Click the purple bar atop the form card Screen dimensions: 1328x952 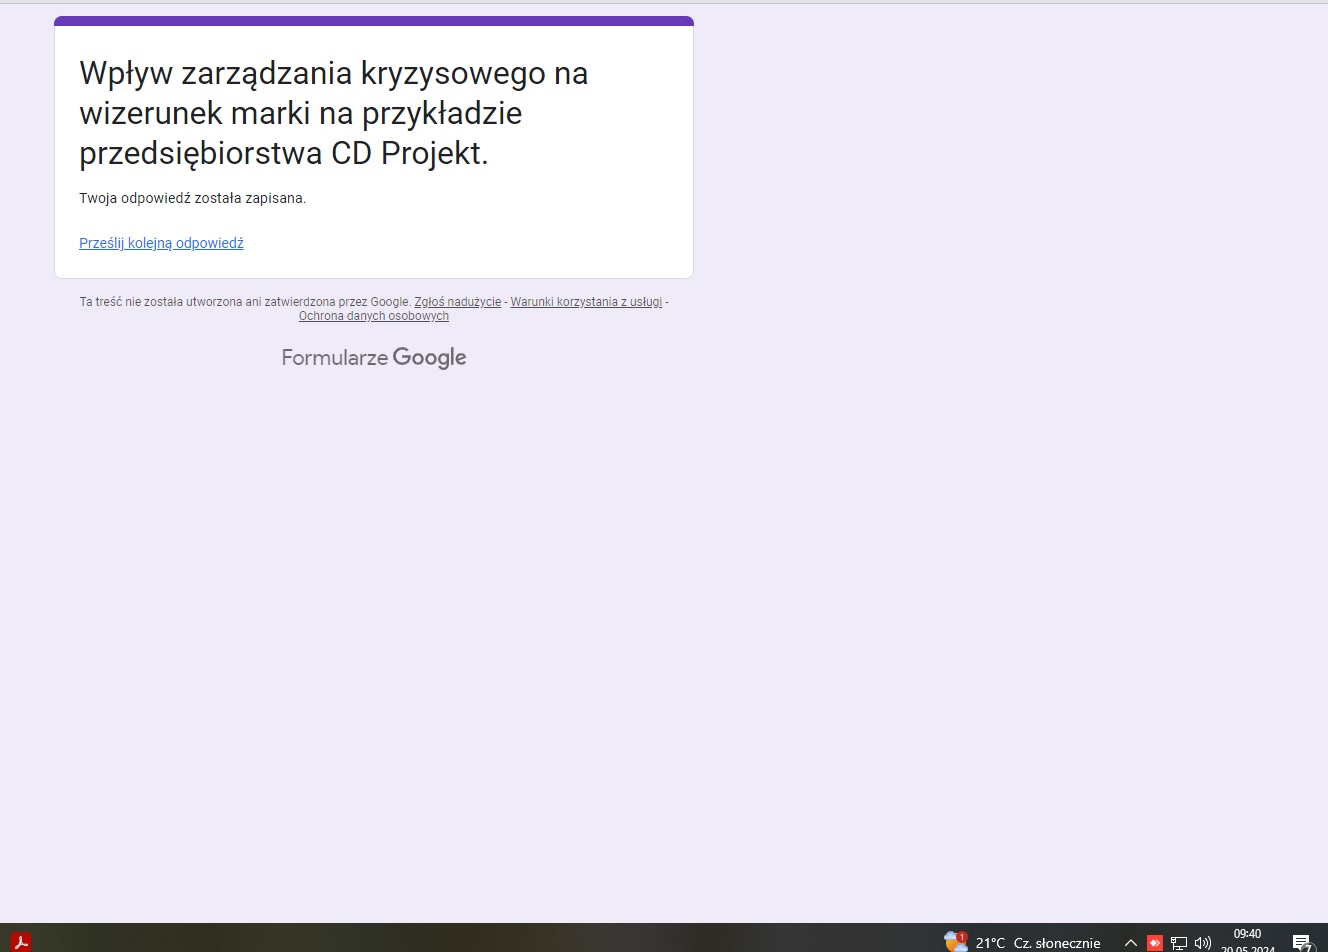tap(373, 21)
